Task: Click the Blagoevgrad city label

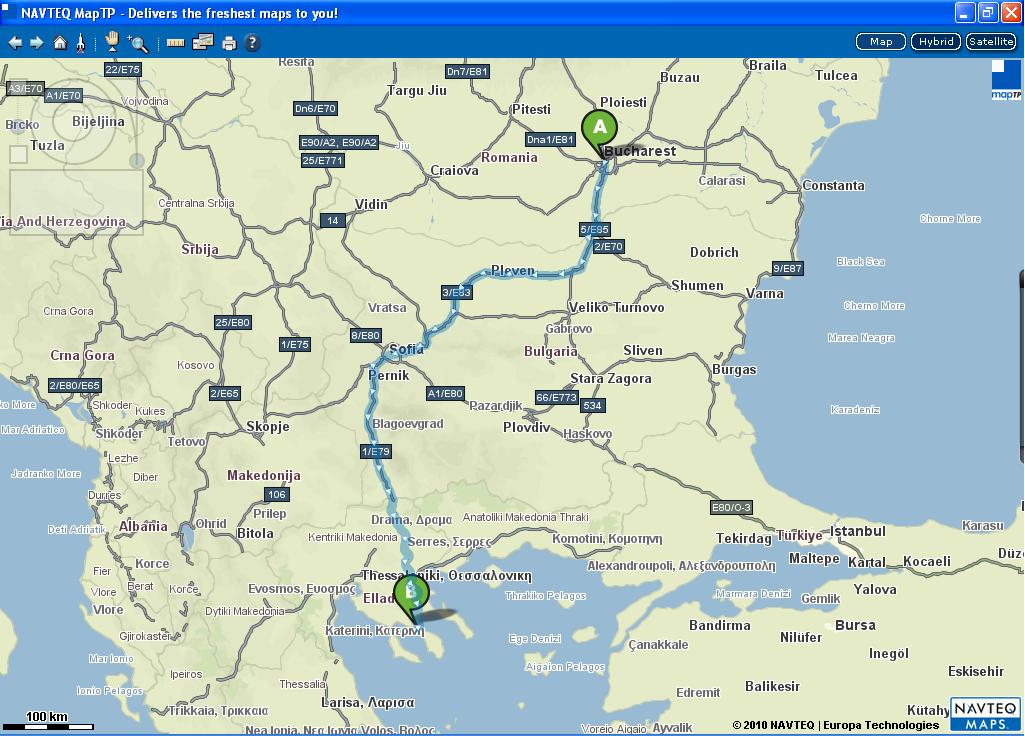Action: (x=408, y=424)
